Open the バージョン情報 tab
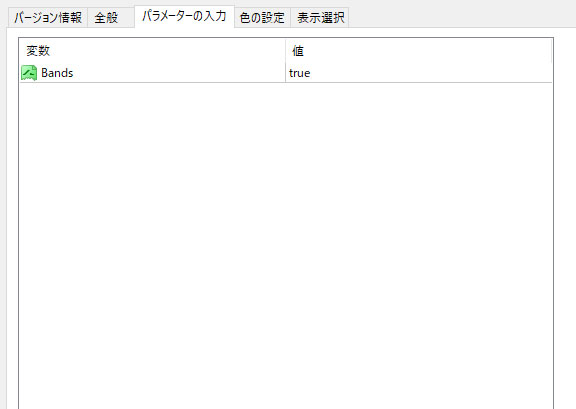The height and width of the screenshot is (409, 576). 48,18
